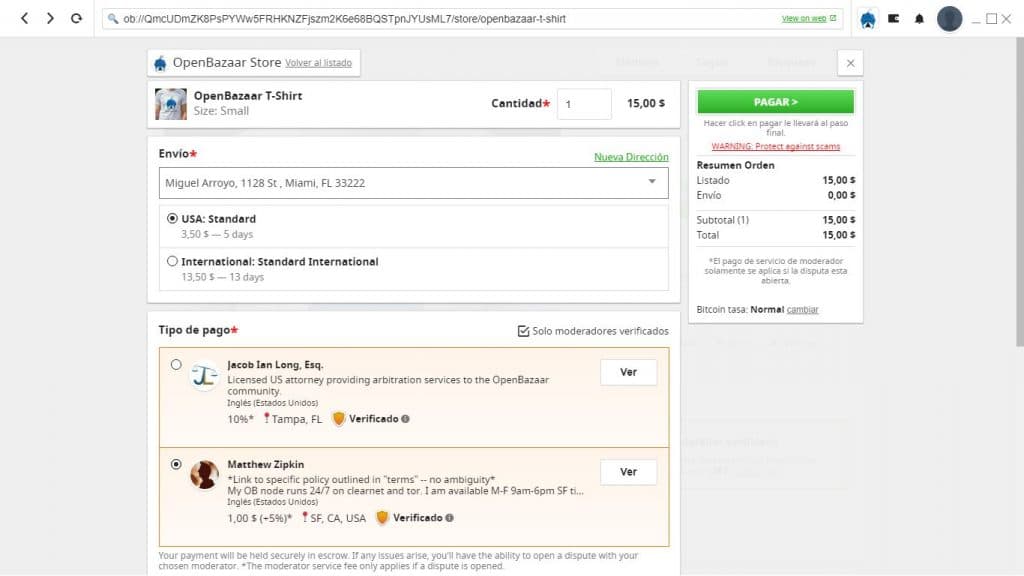Reload the page with refresh icon
1024x576 pixels.
pyautogui.click(x=76, y=18)
